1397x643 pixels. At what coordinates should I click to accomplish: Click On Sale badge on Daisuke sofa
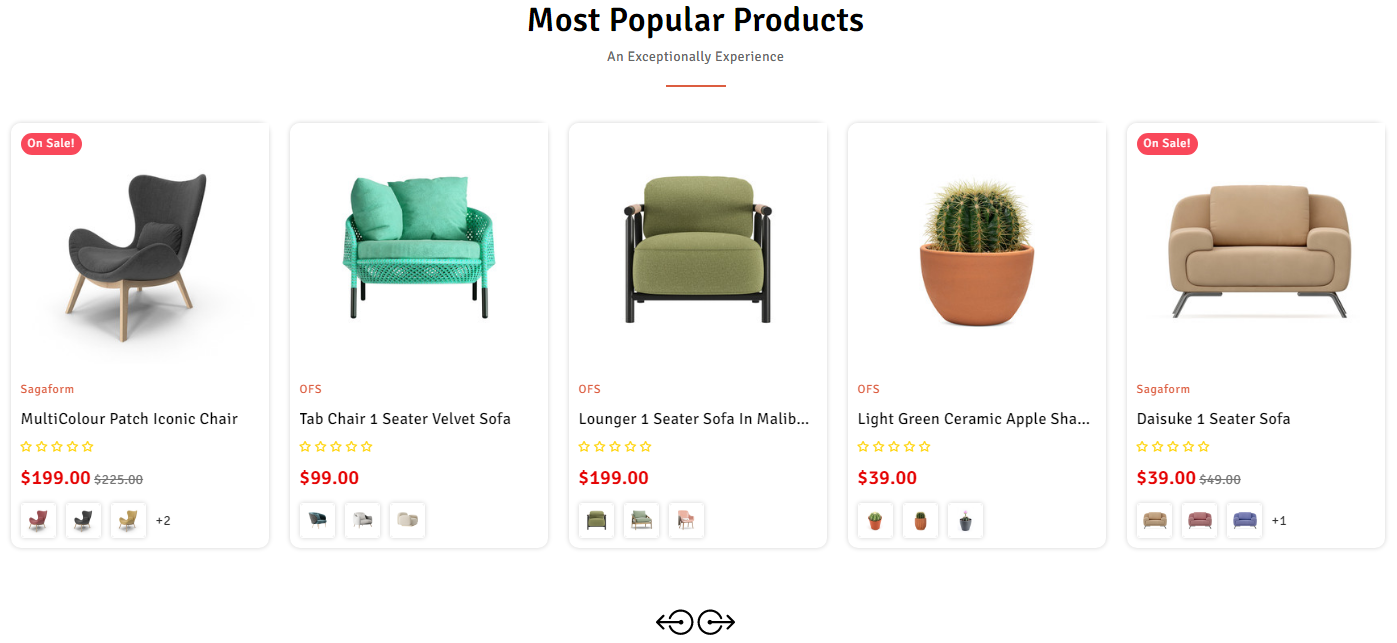1167,144
